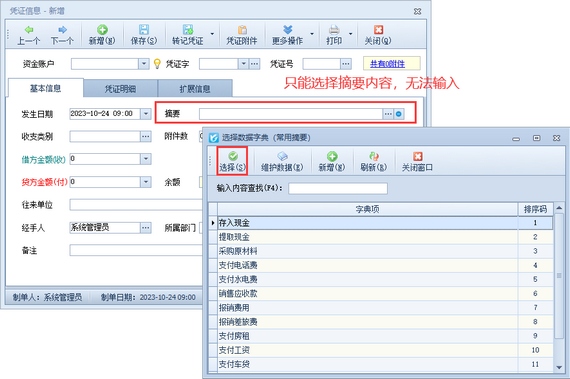Image resolution: width=570 pixels, height=379 pixels.
Task: Expand the 资金账户 dropdown
Action: point(144,64)
